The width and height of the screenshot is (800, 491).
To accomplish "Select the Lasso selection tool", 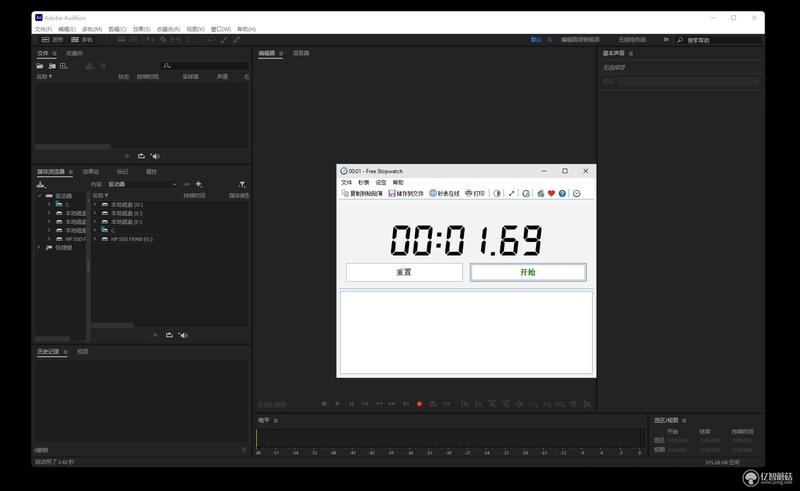I will click(211, 40).
